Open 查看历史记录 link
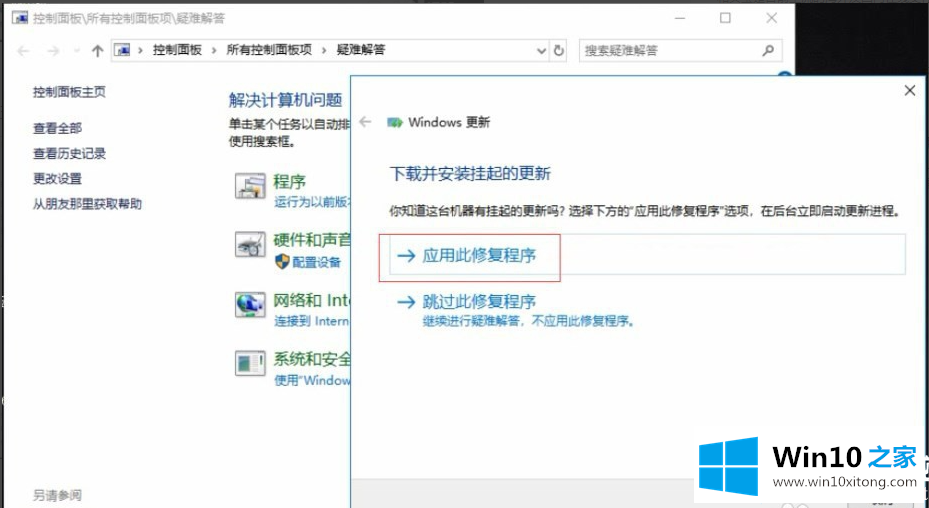 point(69,153)
